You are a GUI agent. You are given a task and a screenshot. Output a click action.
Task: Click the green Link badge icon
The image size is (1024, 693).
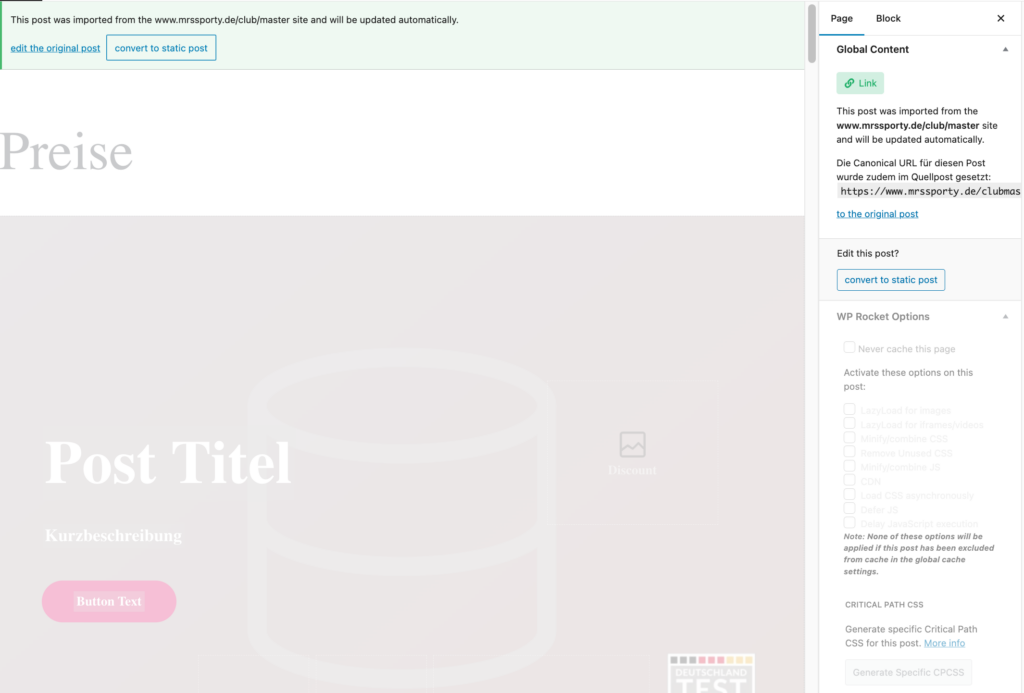860,84
